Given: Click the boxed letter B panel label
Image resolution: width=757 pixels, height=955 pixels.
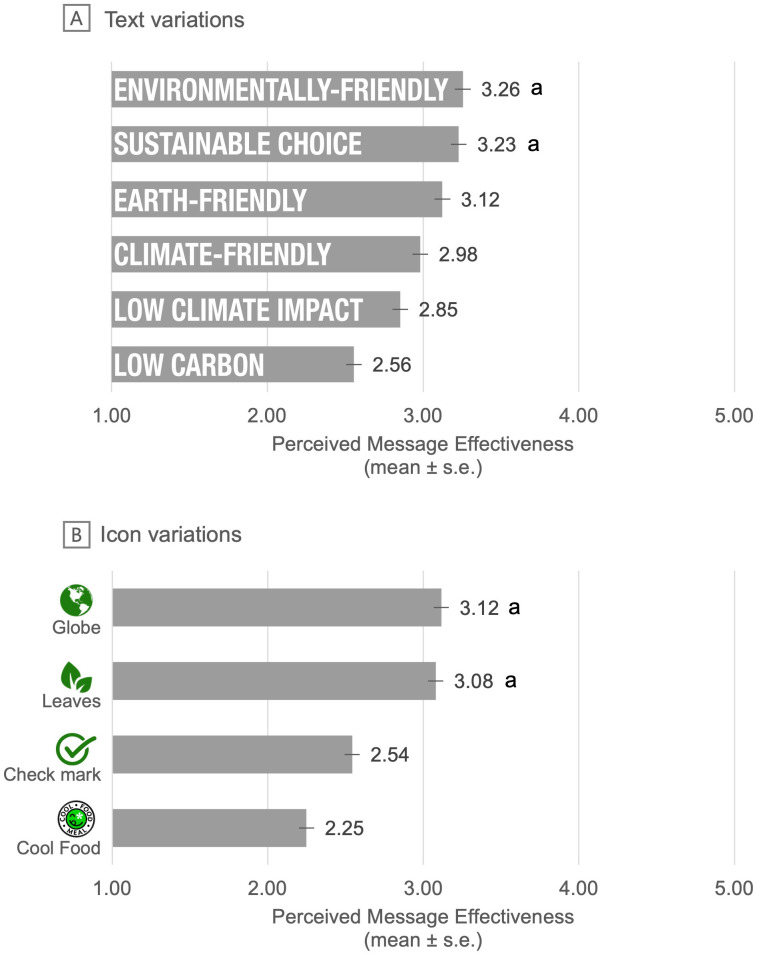Looking at the screenshot, I should pyautogui.click(x=77, y=534).
